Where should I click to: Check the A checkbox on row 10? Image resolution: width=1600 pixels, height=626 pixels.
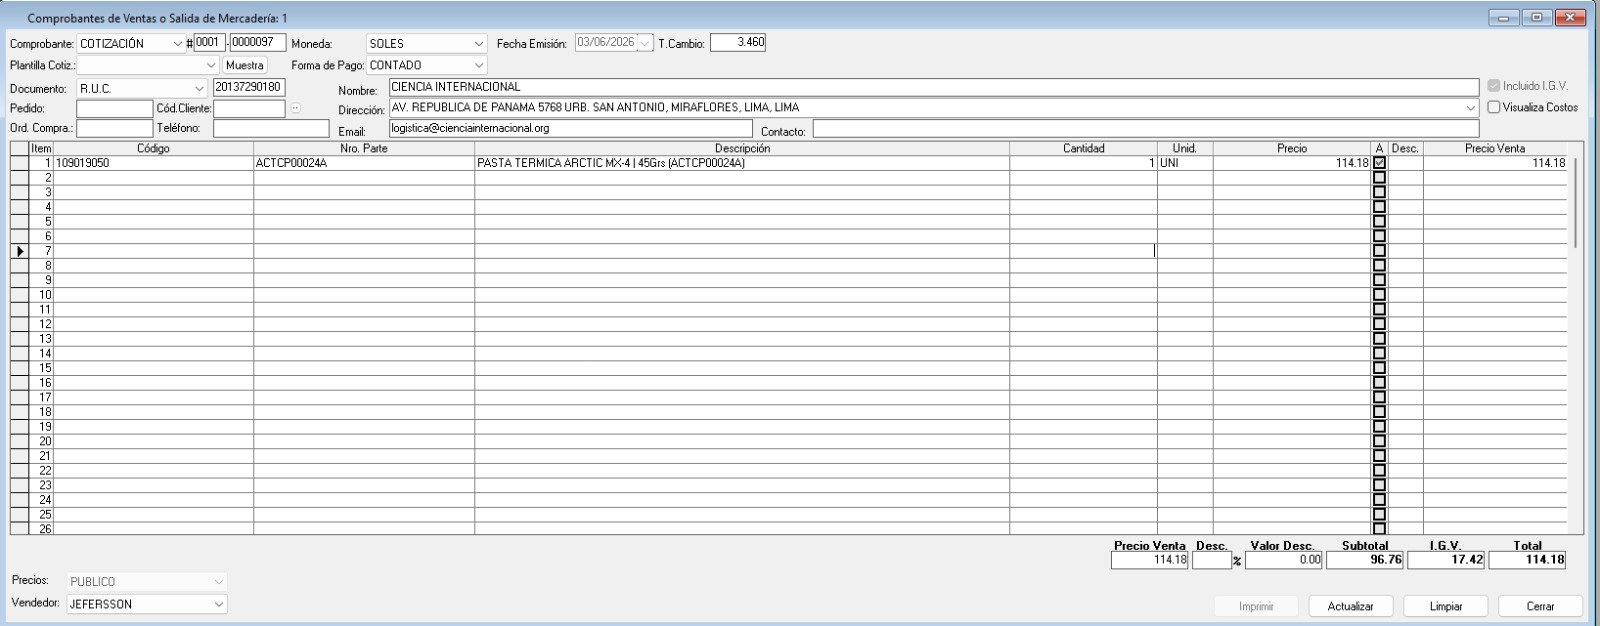1380,295
